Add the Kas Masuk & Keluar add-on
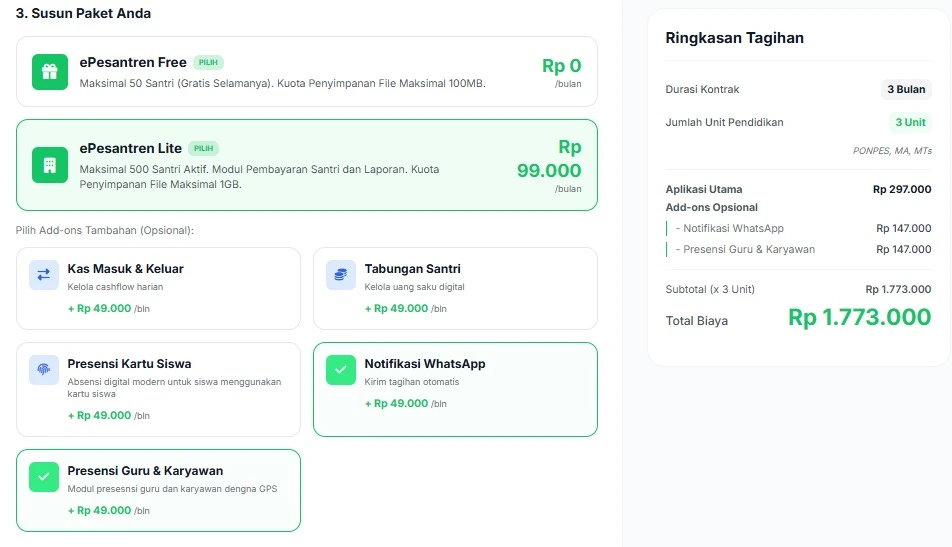The image size is (952, 547). click(158, 289)
